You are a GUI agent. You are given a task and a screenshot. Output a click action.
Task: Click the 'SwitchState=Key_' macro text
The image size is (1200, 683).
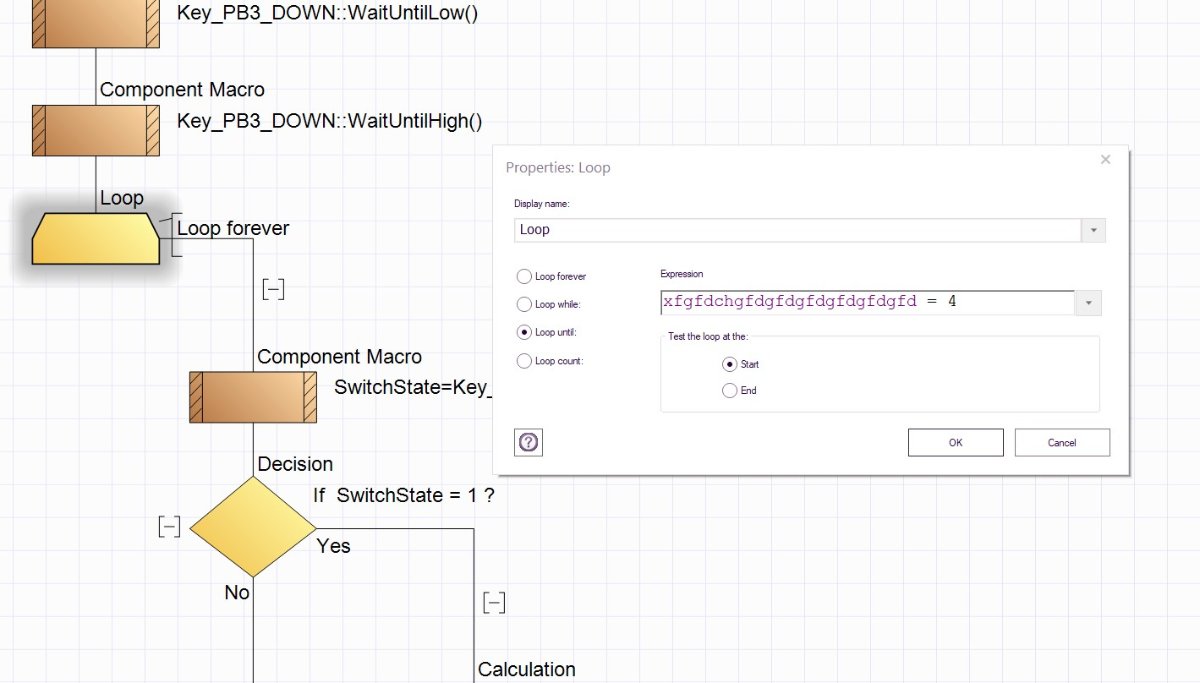point(413,387)
